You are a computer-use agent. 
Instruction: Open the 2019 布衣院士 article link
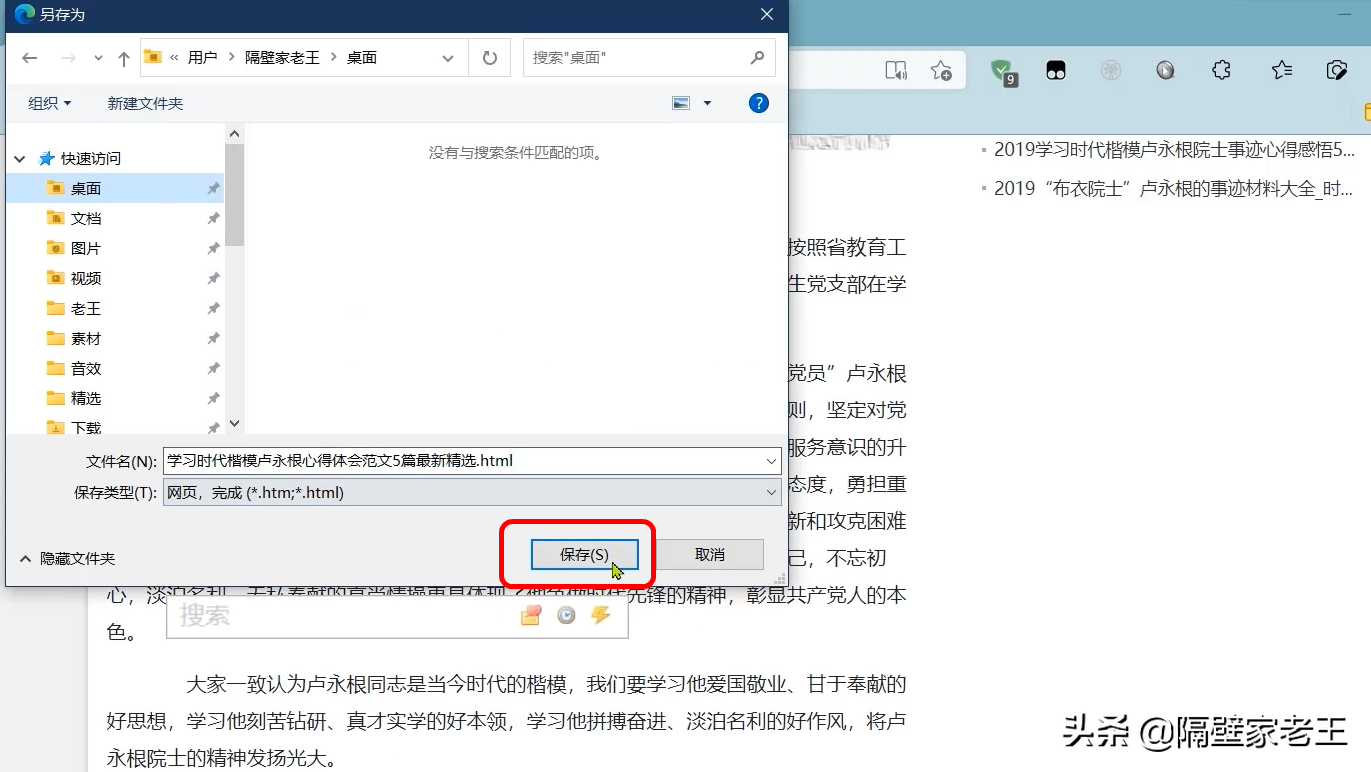(x=1170, y=189)
